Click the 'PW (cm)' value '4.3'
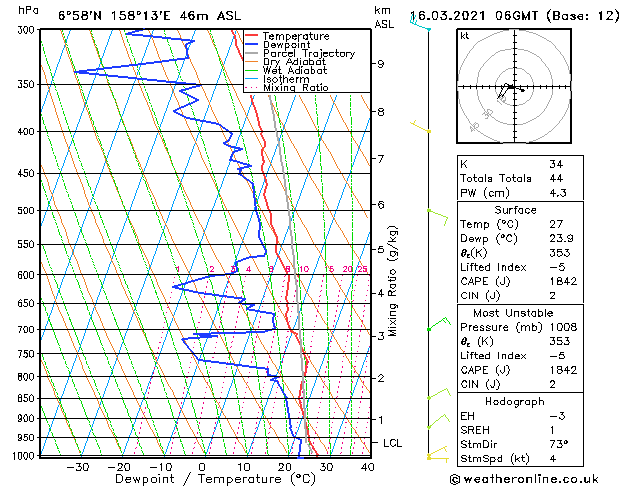Image resolution: width=629 pixels, height=486 pixels. pos(558,193)
